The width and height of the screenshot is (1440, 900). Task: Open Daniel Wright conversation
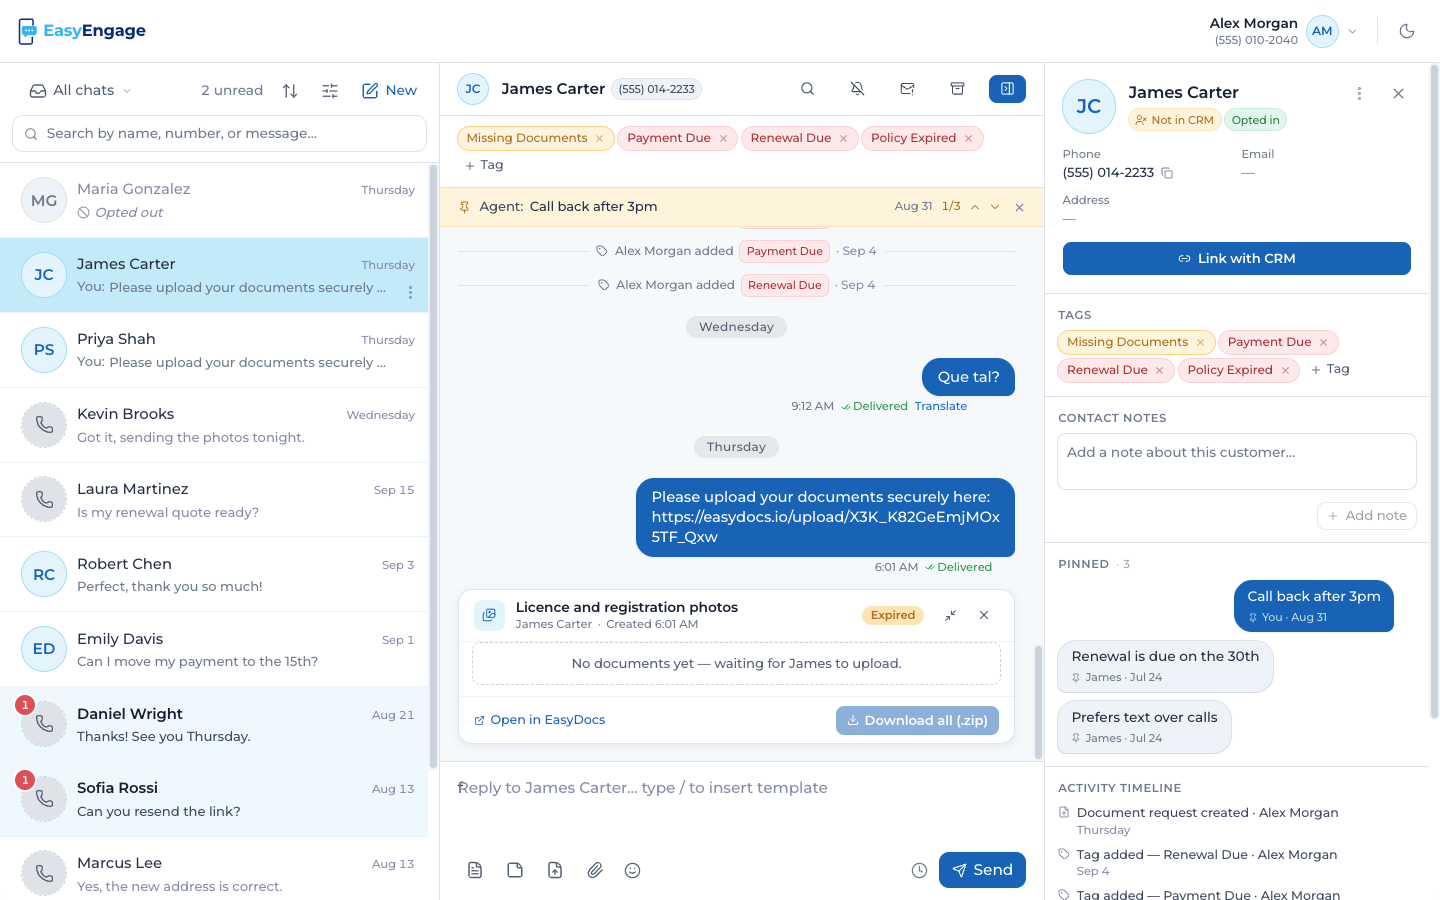click(214, 724)
